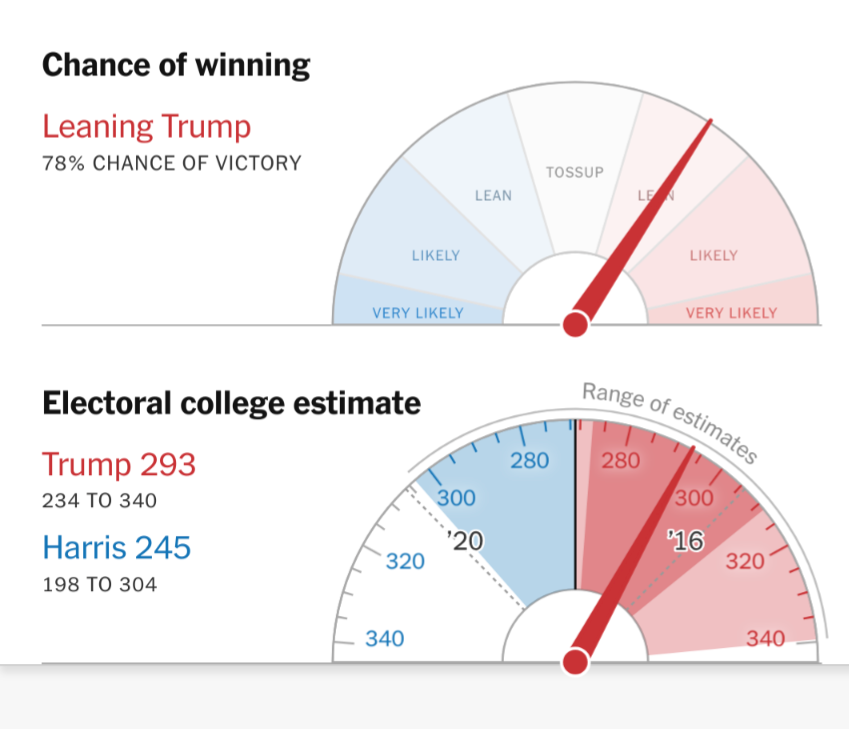Click the '16 election marker label

pos(685,541)
